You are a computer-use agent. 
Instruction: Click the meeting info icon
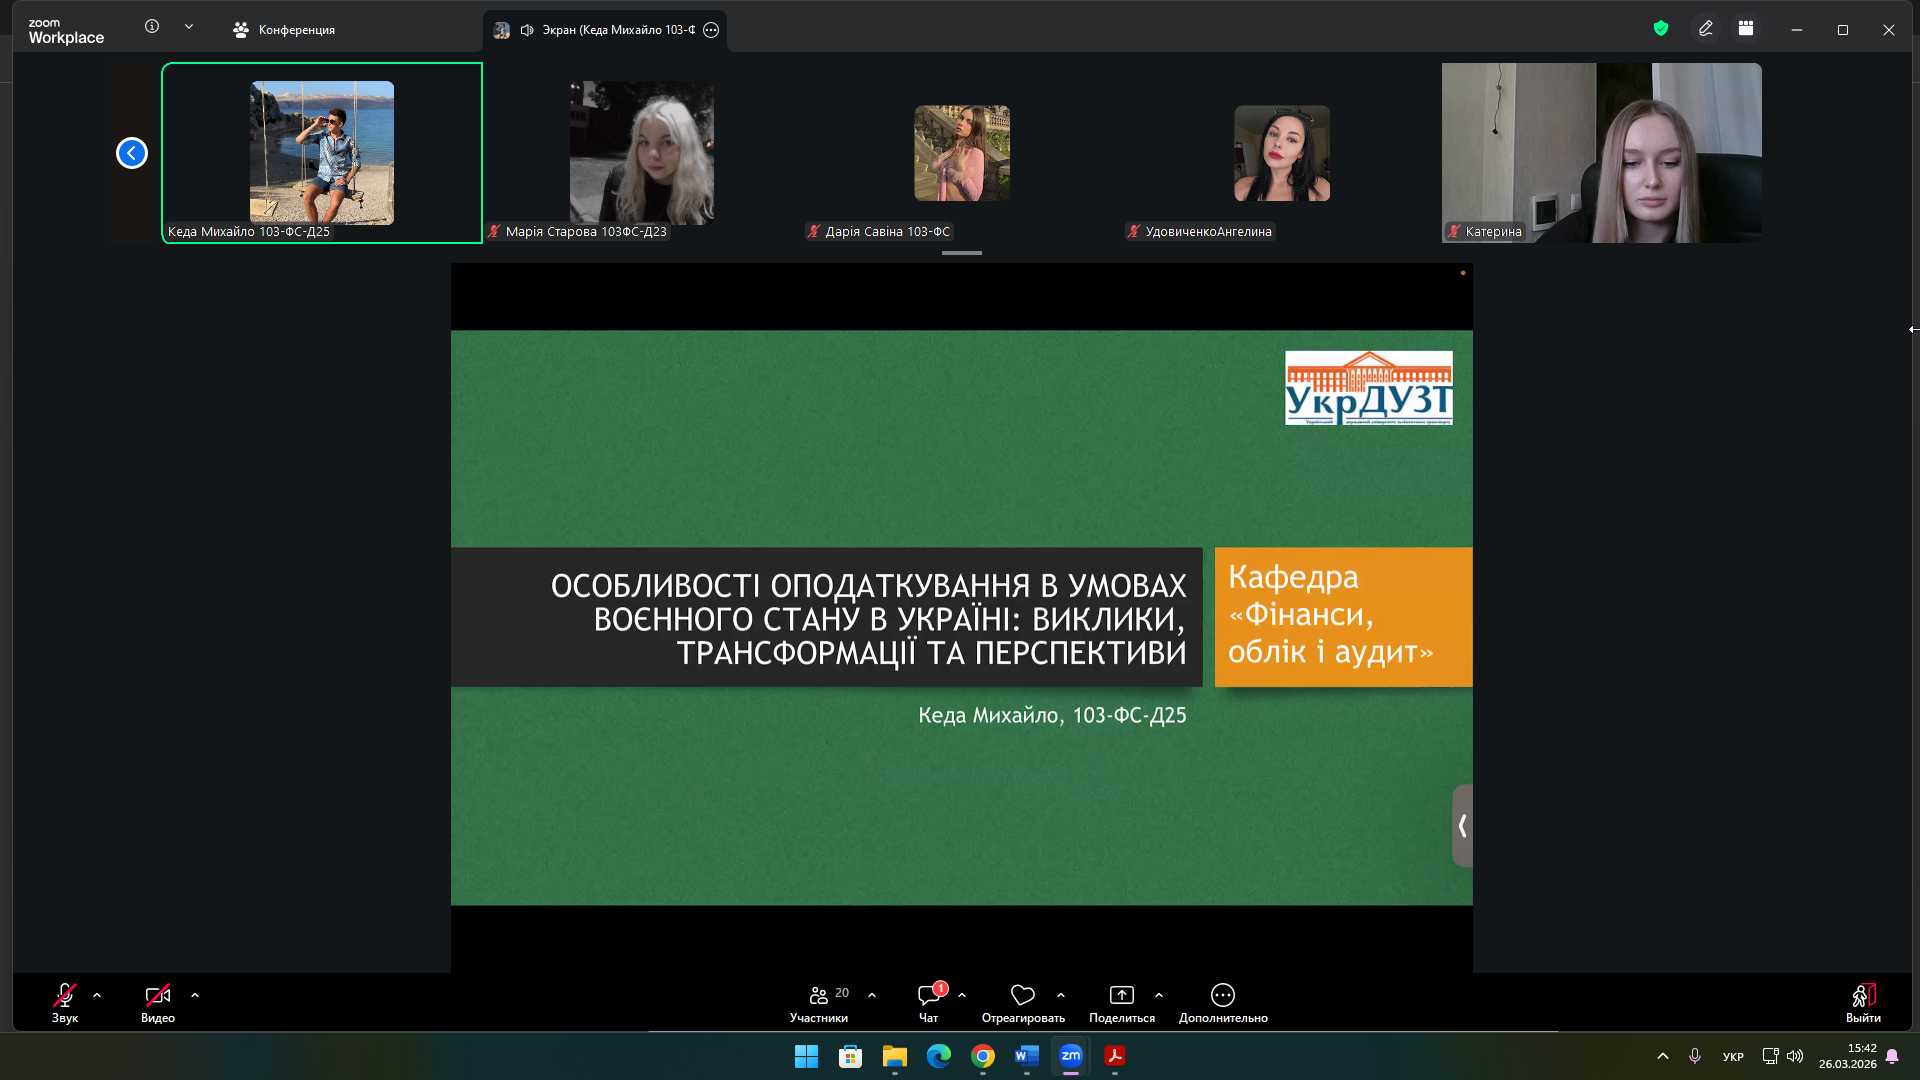[152, 27]
